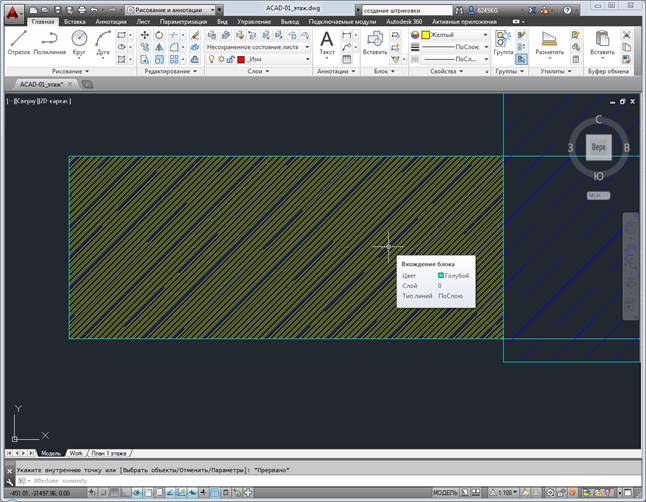Screen dimensions: 646x502
Task: Select the Полилиния (polyline) tool
Action: (x=49, y=42)
